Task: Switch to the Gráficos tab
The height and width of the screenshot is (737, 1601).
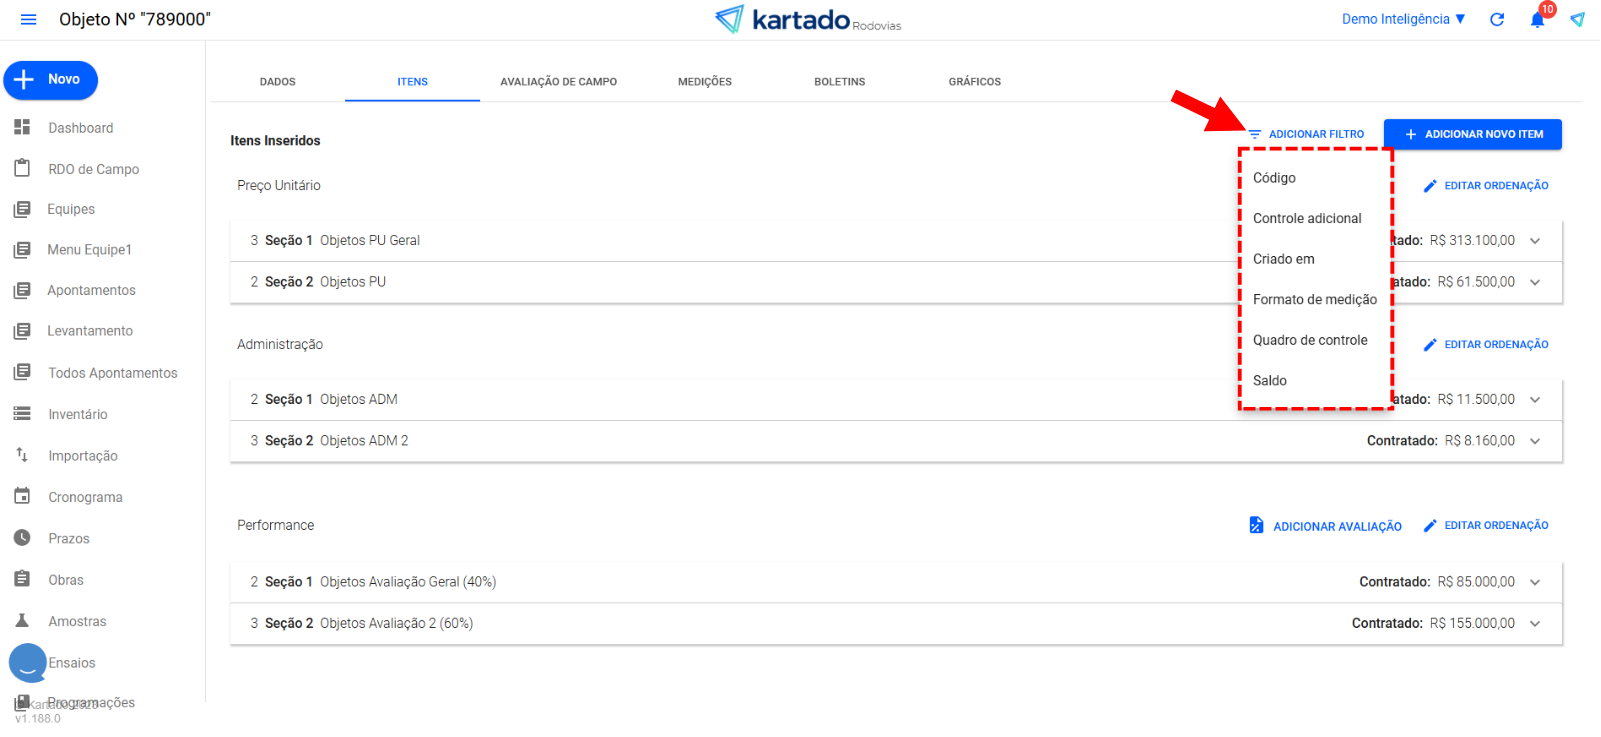Action: (x=974, y=82)
